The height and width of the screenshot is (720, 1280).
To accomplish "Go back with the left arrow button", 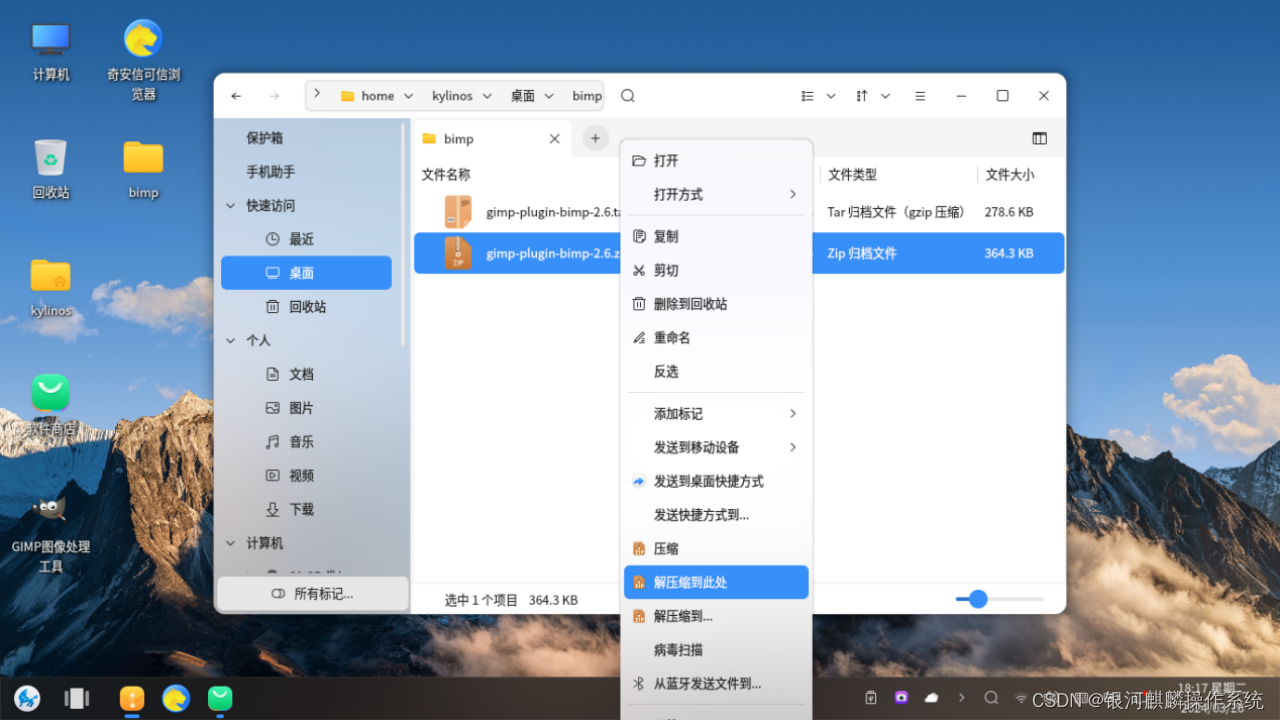I will tap(236, 96).
